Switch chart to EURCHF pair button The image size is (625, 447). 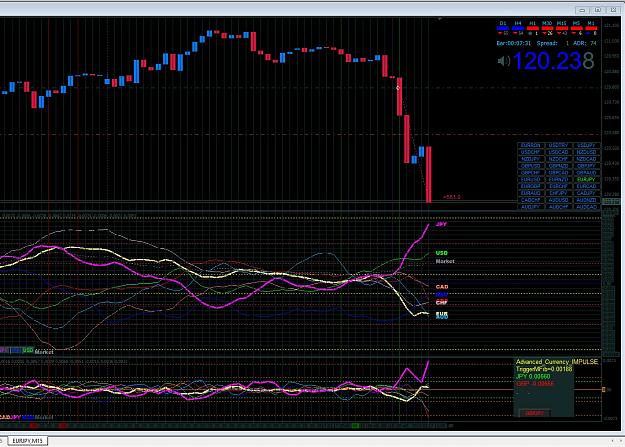(558, 186)
